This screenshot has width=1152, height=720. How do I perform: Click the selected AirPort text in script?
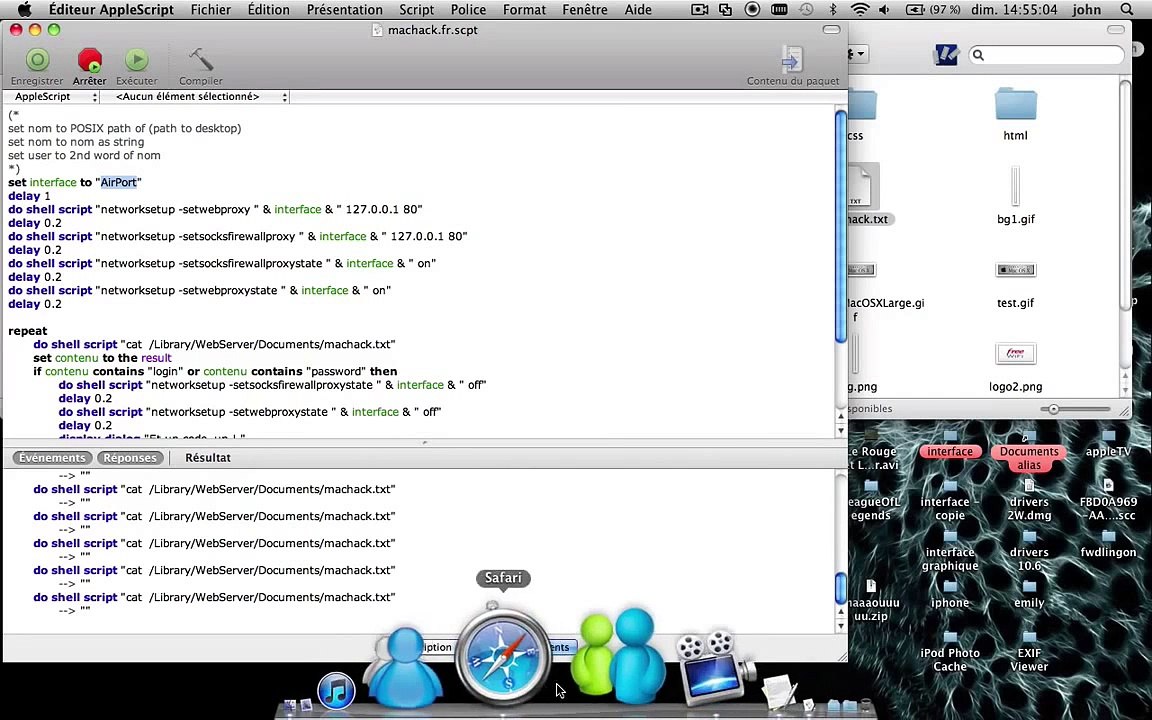coord(119,182)
